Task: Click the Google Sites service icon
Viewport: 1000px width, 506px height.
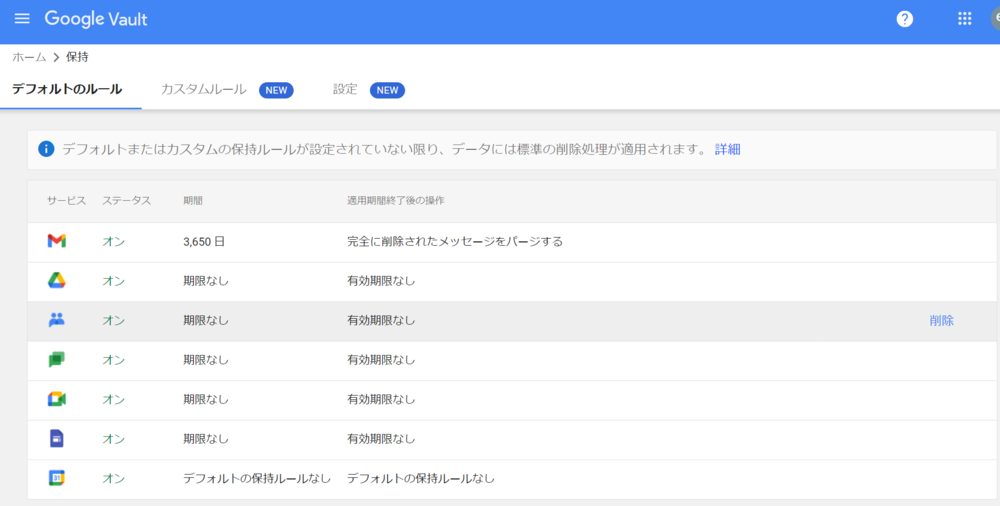Action: point(57,439)
